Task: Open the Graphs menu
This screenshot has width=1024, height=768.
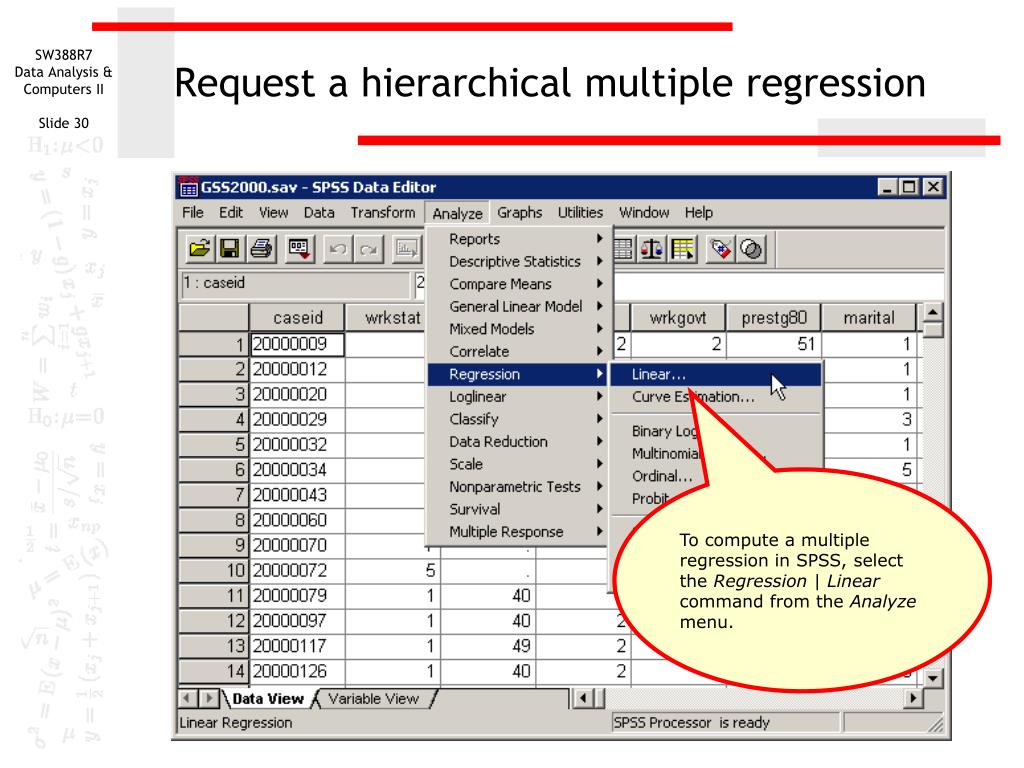Action: coord(519,213)
